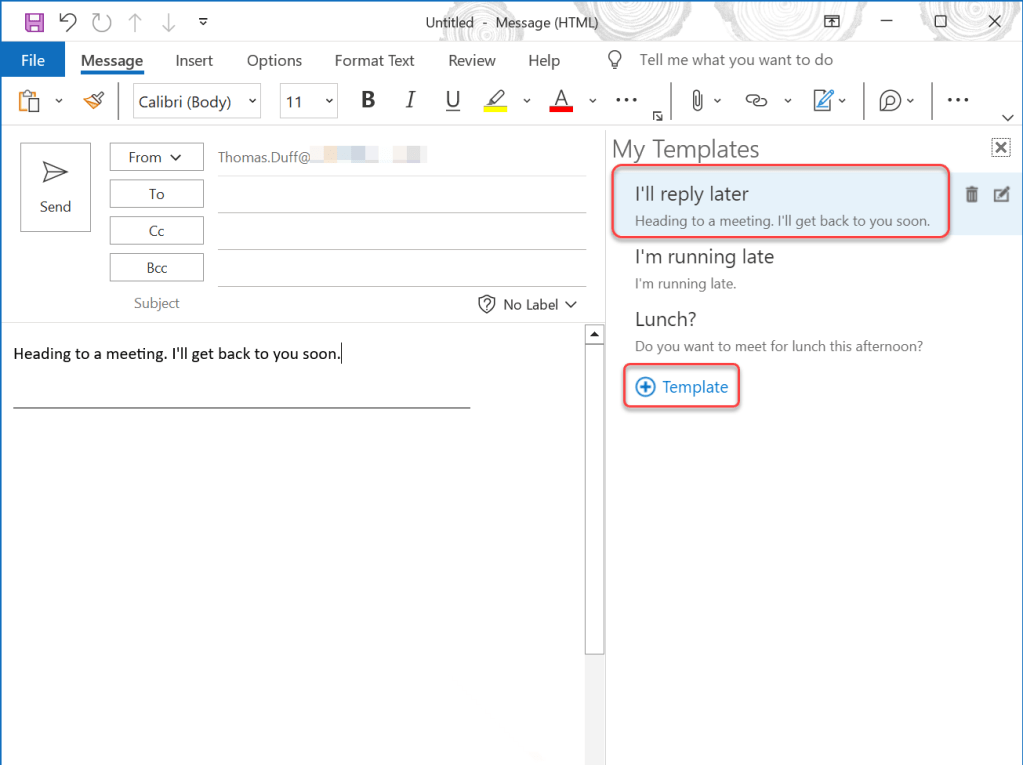Image resolution: width=1023 pixels, height=765 pixels.
Task: Click the Send button
Action: point(55,187)
